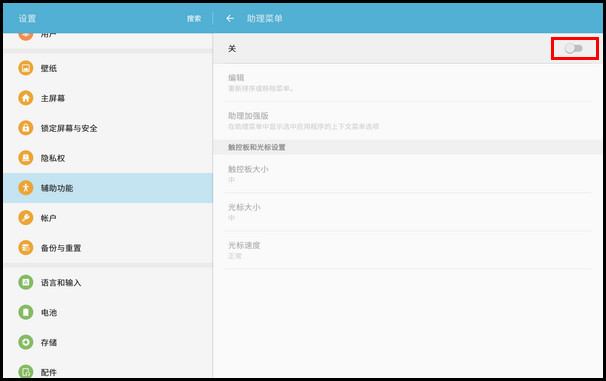Choose the 触控板大小 setting
Screen dimensions: 606x381
click(x=408, y=174)
